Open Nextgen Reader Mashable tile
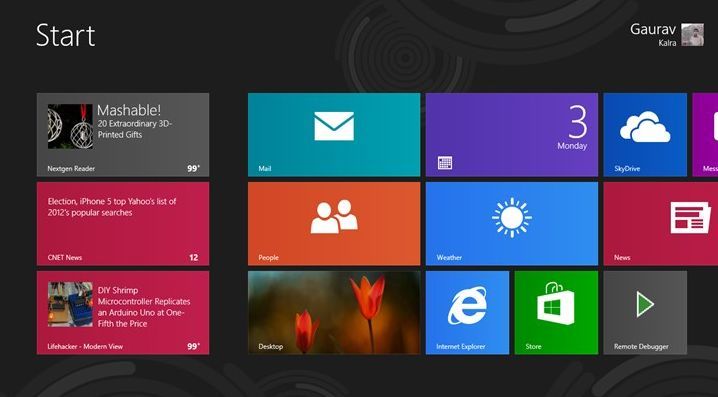The height and width of the screenshot is (397, 718). click(123, 135)
